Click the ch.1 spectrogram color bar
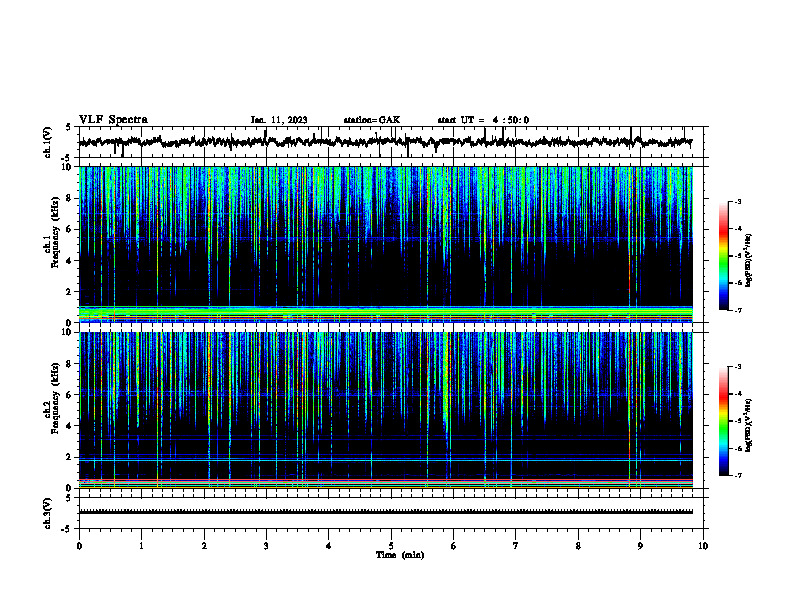This screenshot has width=792, height=612. tap(723, 256)
